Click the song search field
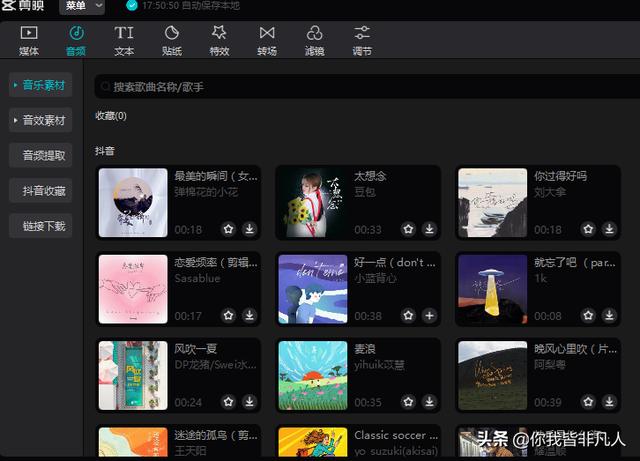640x461 pixels. point(367,87)
